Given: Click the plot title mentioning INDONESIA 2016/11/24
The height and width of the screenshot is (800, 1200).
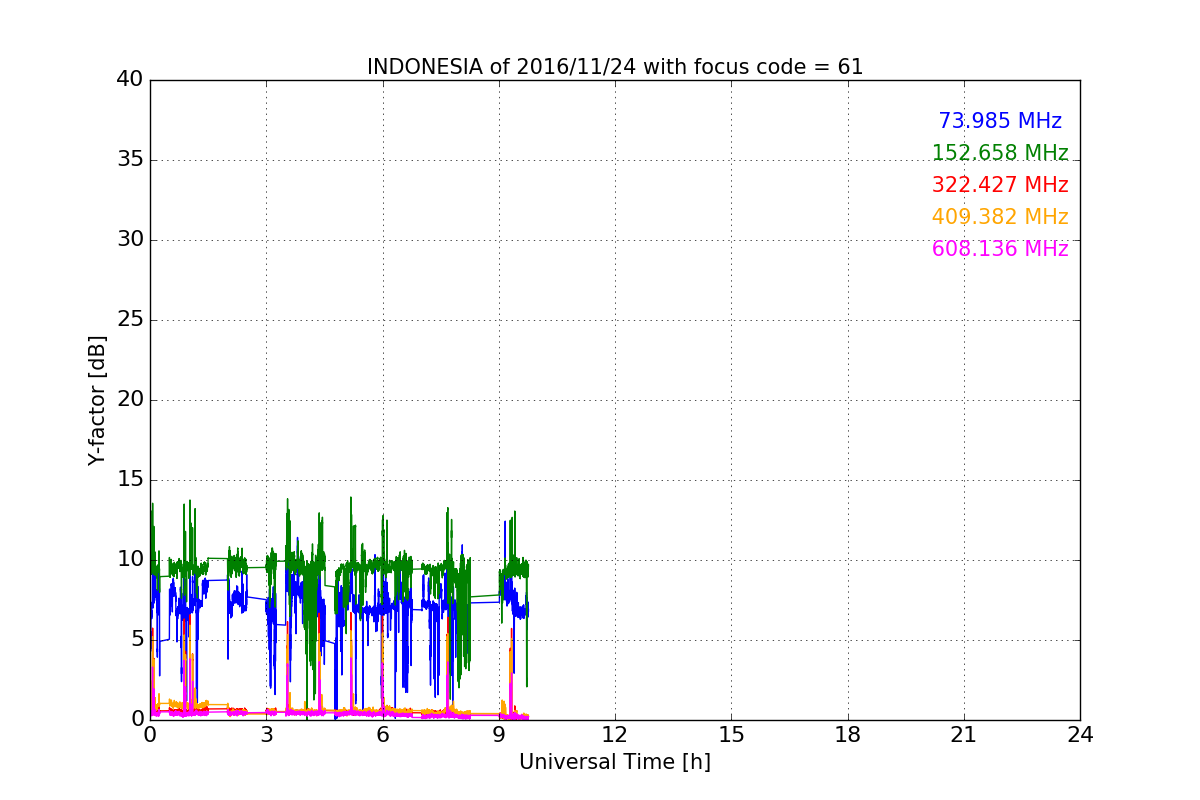Looking at the screenshot, I should (x=615, y=67).
